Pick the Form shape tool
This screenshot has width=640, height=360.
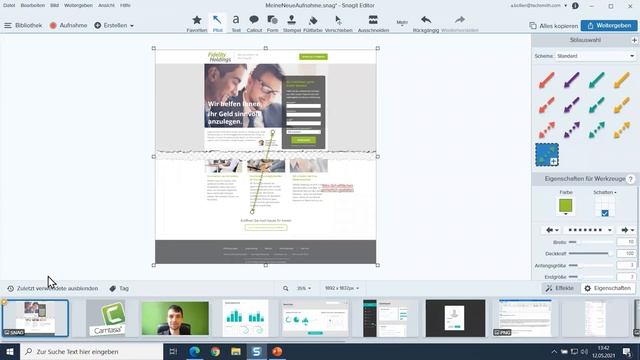pos(272,24)
